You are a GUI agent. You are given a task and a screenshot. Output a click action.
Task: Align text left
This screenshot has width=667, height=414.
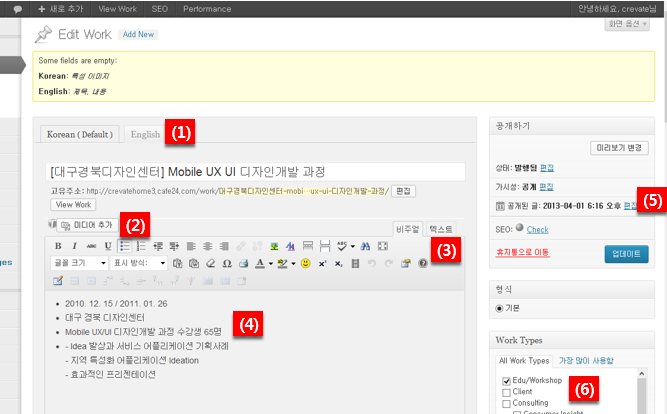(191, 246)
